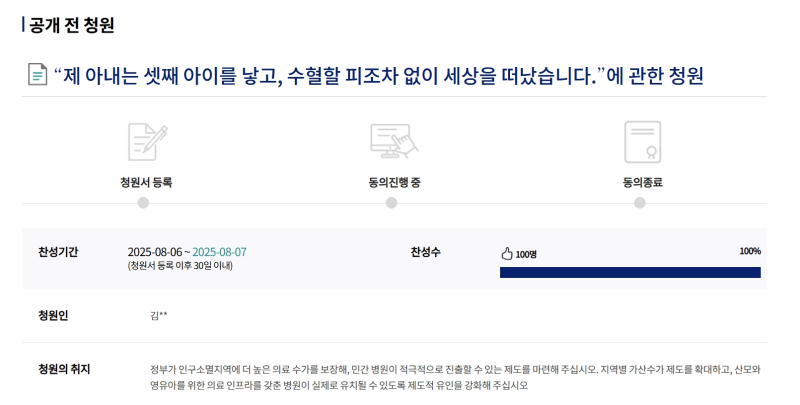Select the 청원서 등록 step dot
This screenshot has height=405, width=800.
(143, 203)
